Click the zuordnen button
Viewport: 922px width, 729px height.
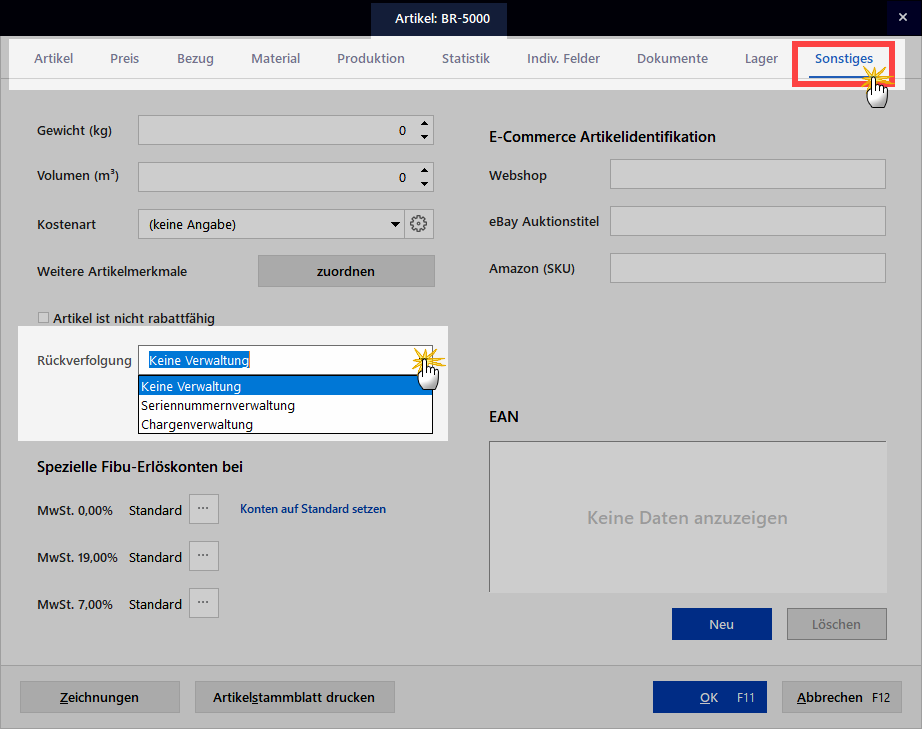346,271
